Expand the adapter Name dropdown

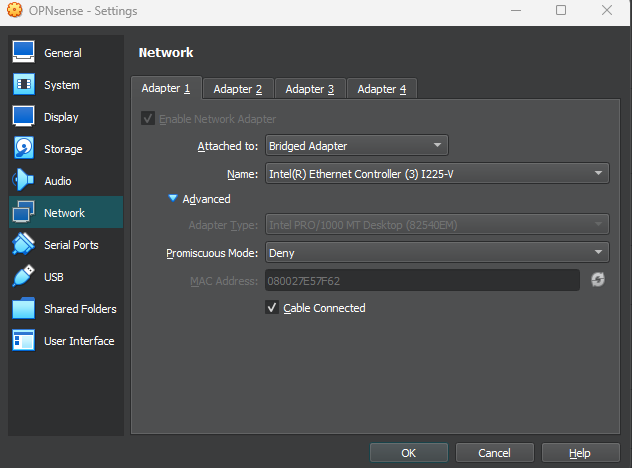tap(436, 174)
